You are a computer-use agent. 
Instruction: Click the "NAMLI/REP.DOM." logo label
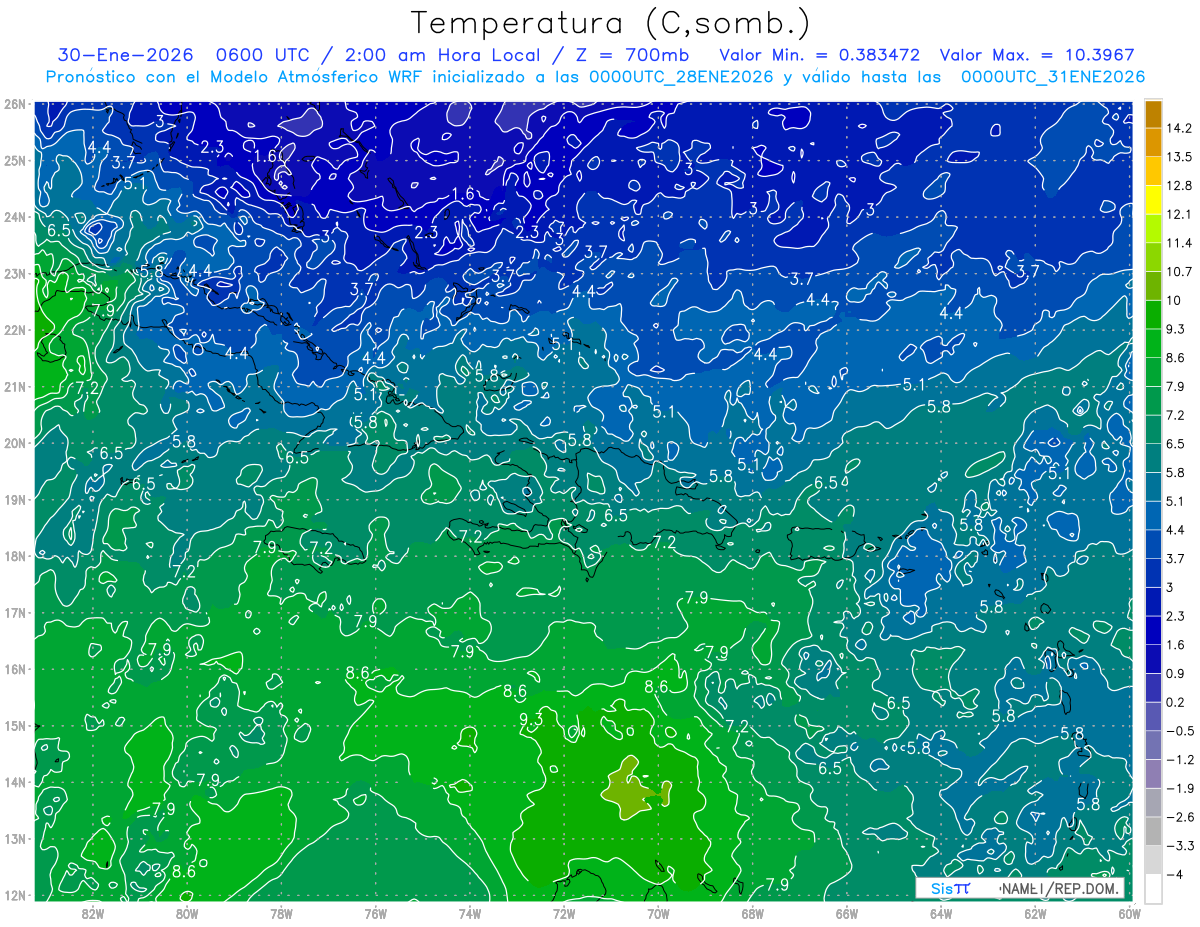[1060, 888]
